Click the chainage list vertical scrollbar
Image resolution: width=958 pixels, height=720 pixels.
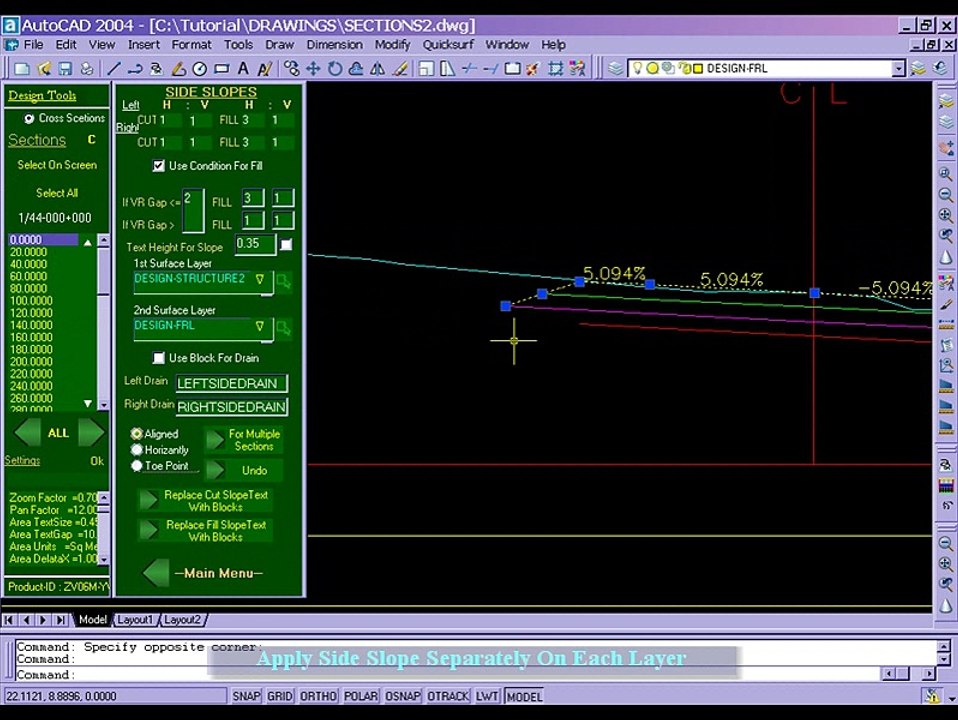[x=103, y=322]
